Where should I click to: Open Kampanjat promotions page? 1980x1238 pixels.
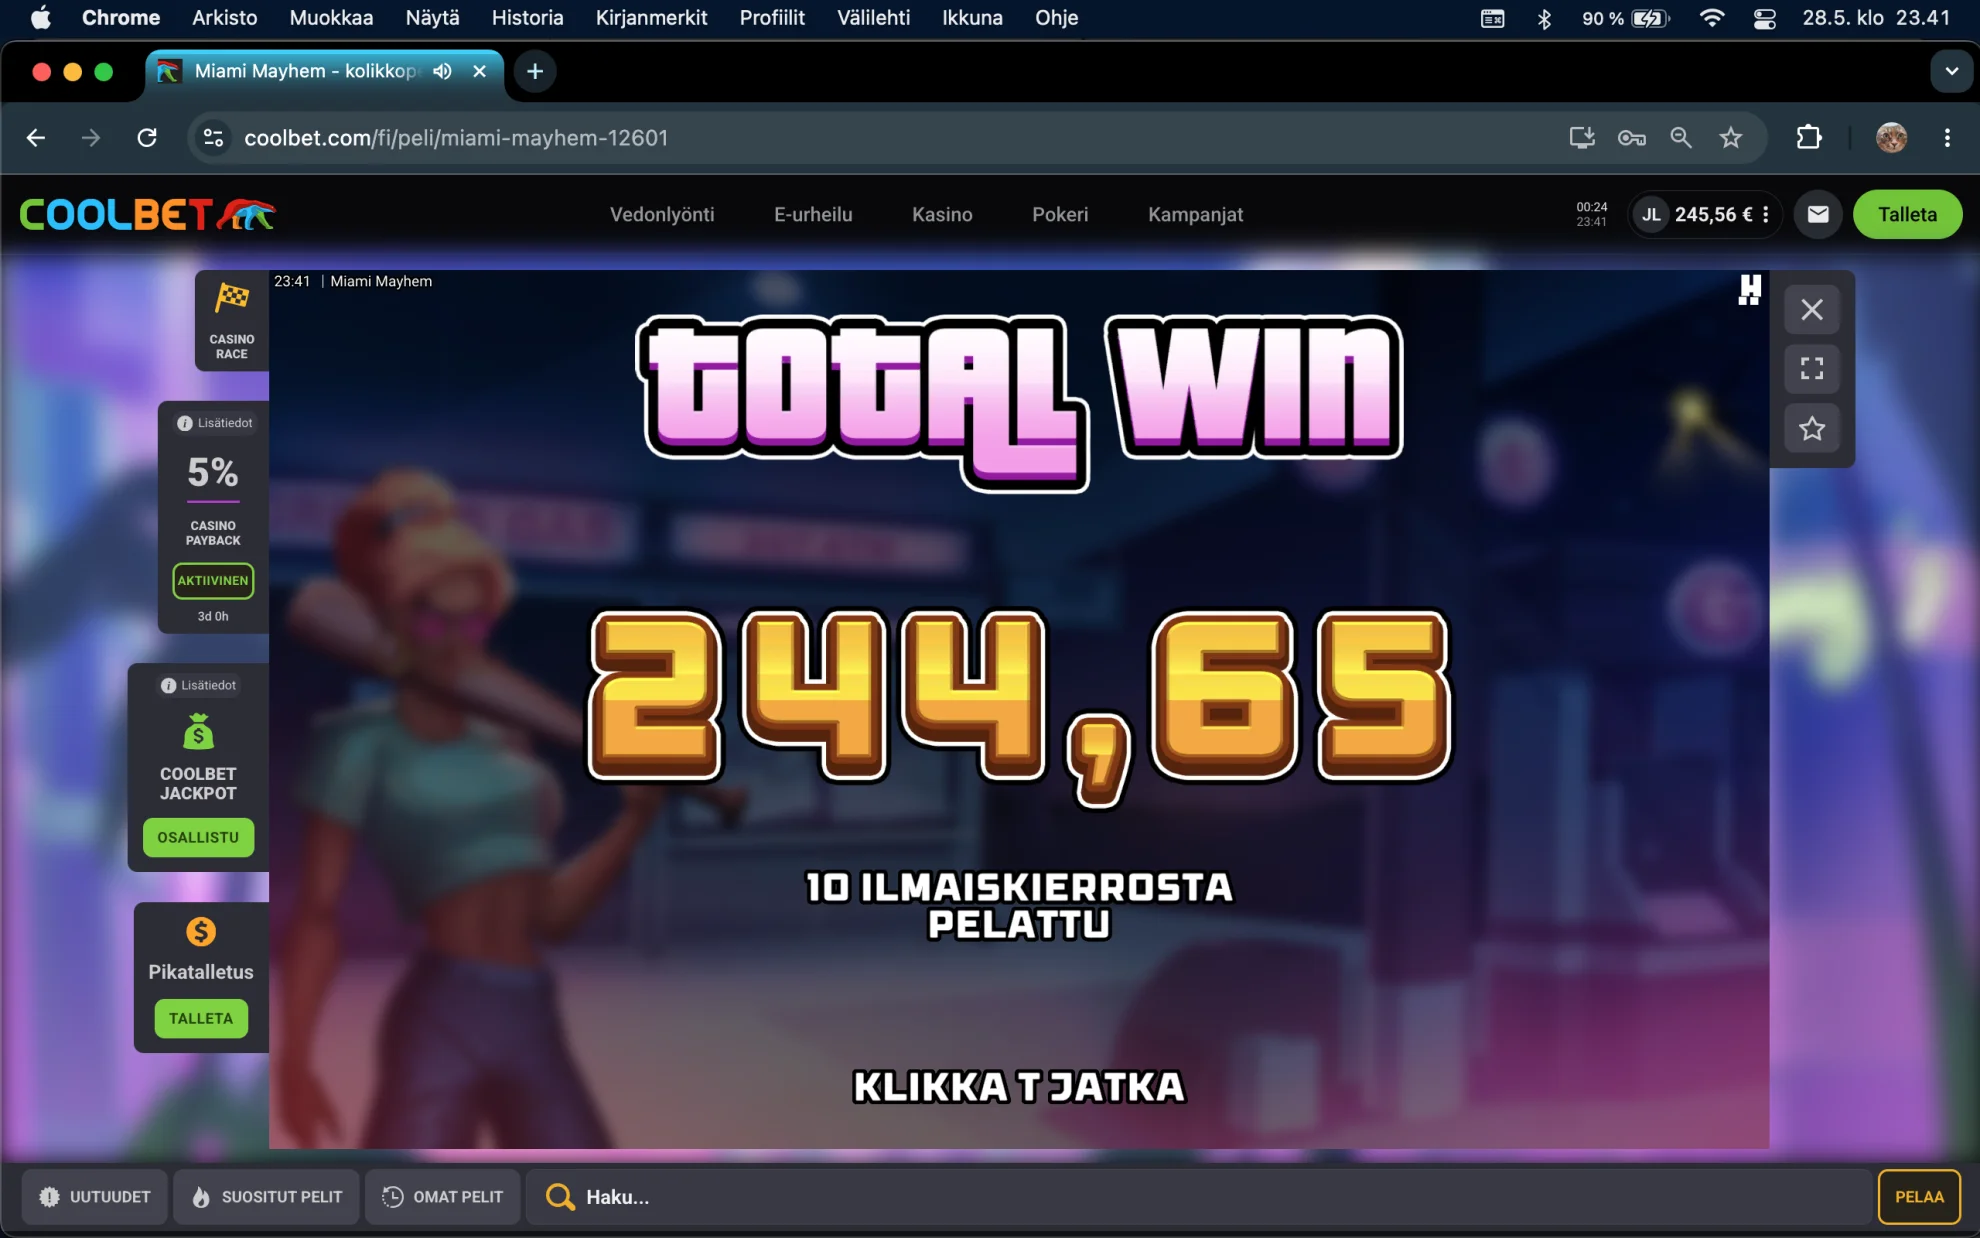tap(1195, 215)
